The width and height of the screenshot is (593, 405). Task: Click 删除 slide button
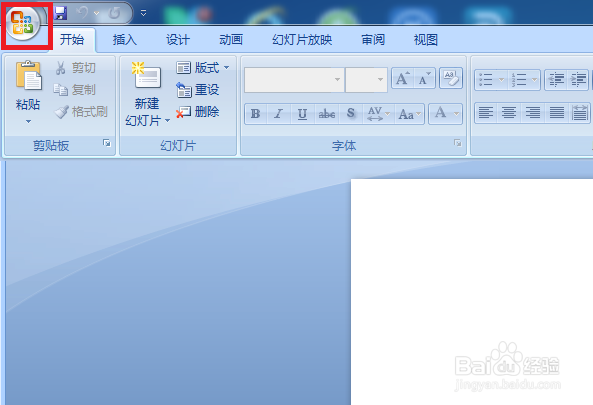tap(197, 112)
